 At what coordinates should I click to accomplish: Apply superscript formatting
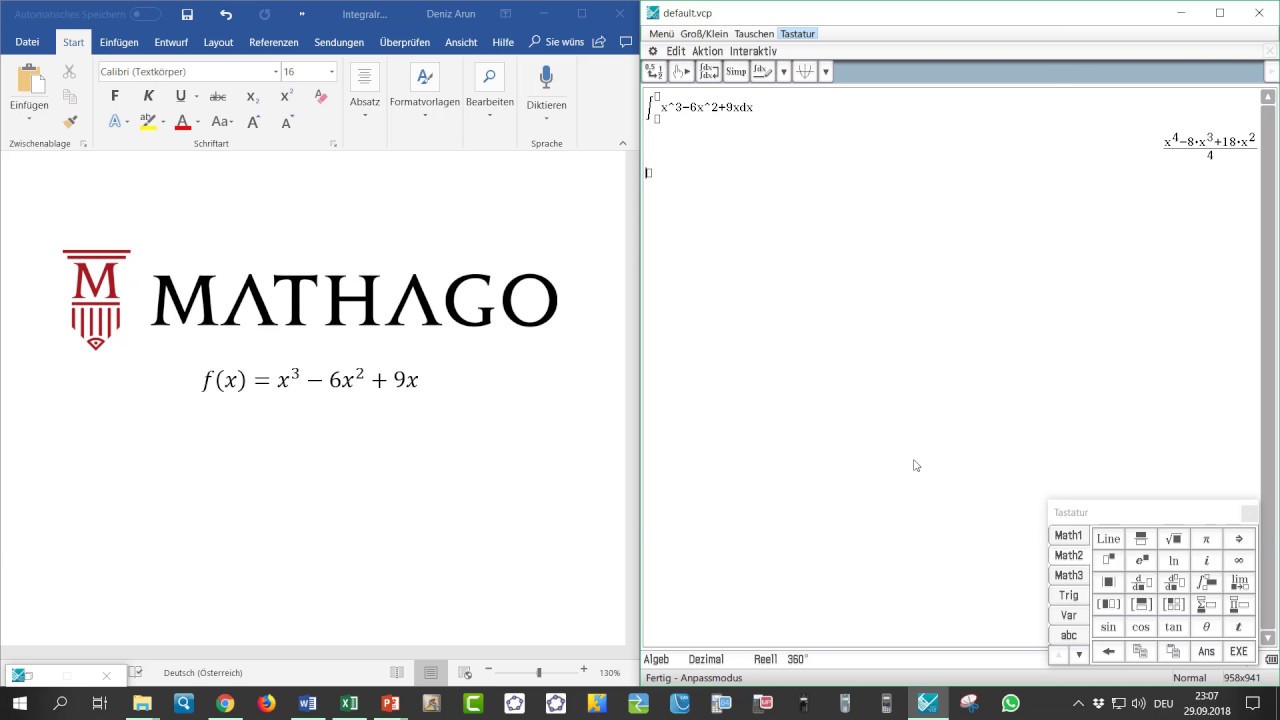point(286,96)
